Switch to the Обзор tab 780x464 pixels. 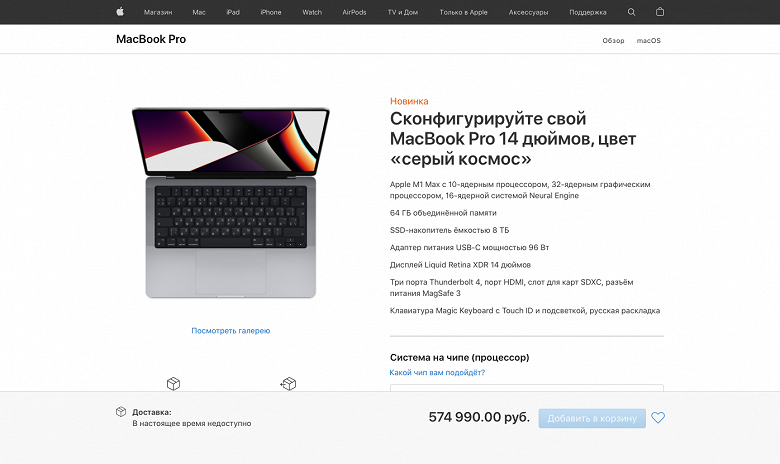click(x=613, y=41)
